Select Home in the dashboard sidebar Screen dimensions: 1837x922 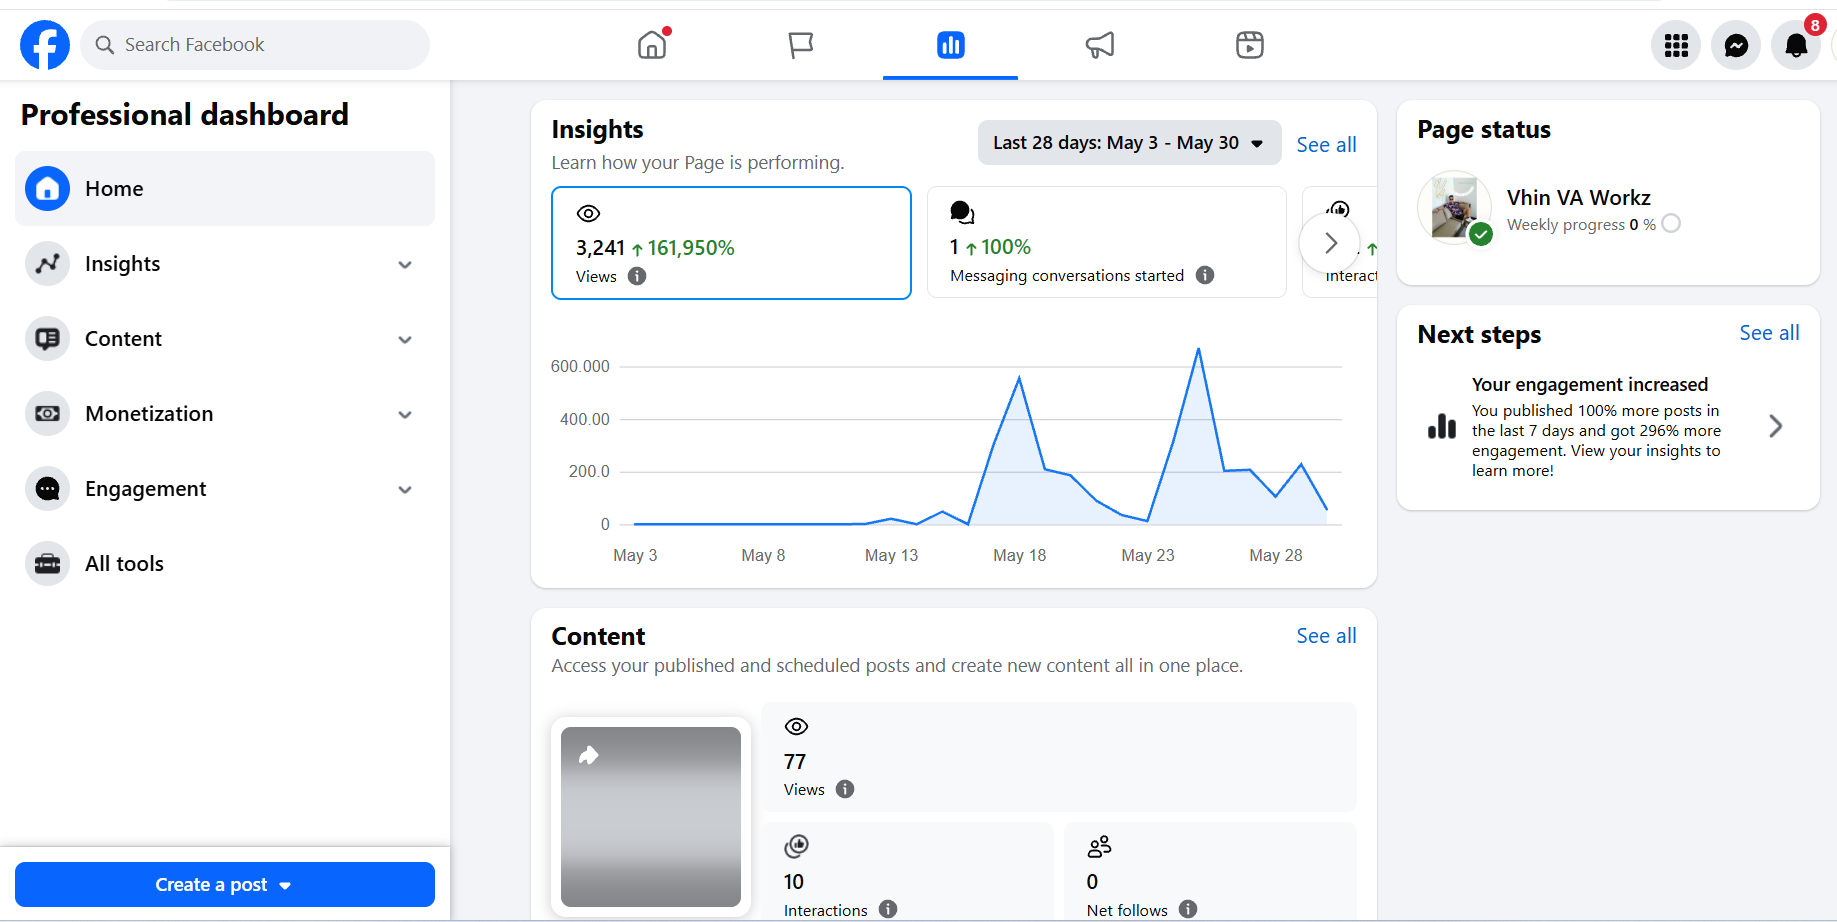(x=225, y=189)
